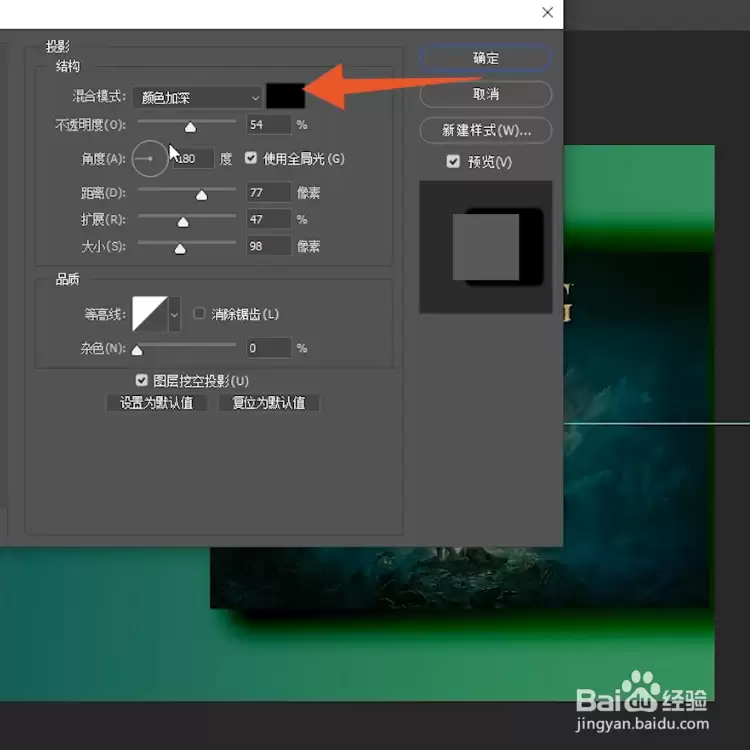This screenshot has height=750, width=750.
Task: Click the 距离 slider handle
Action: (201, 195)
